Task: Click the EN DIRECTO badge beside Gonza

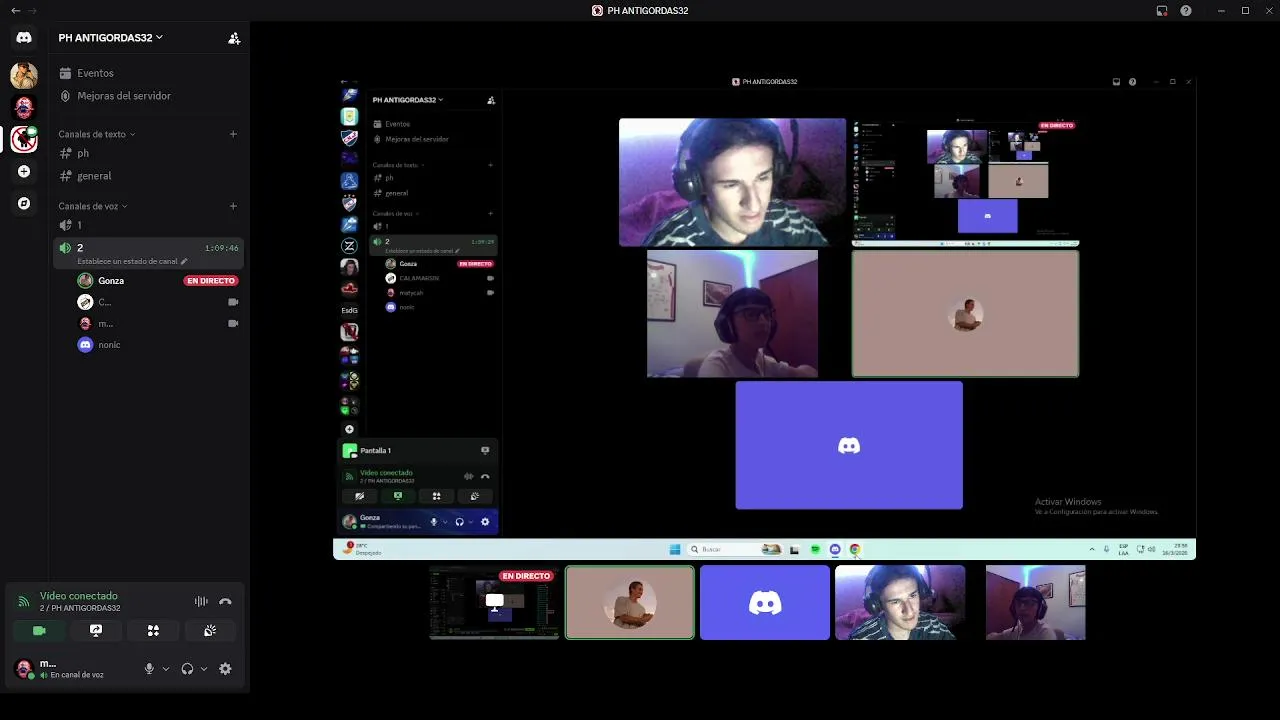Action: pyautogui.click(x=211, y=281)
